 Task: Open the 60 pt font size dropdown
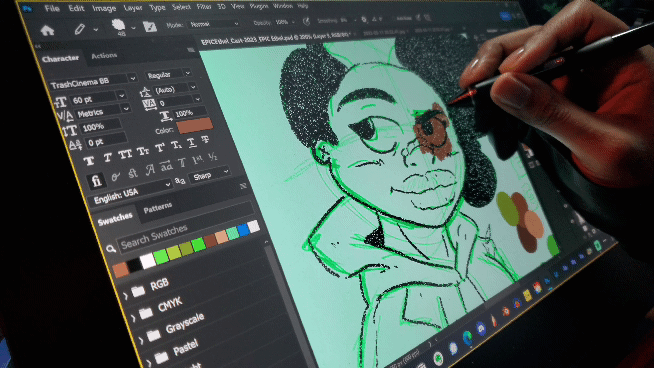(121, 96)
